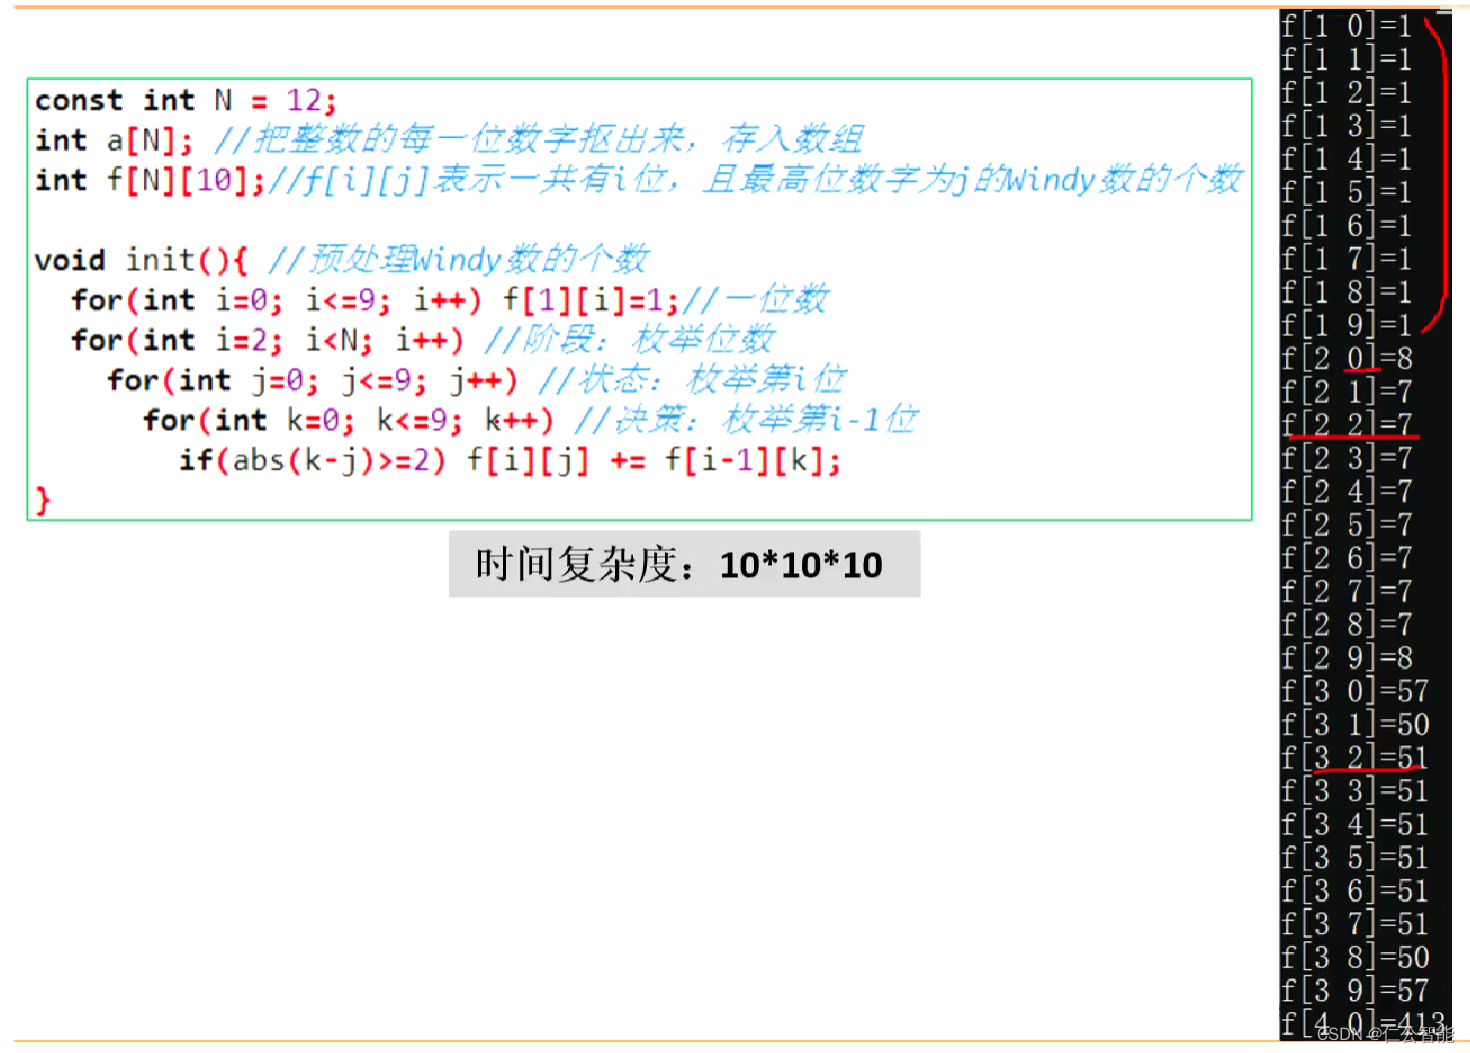Click console output row 'f[1 7]=1'
Image resolution: width=1470 pixels, height=1053 pixels.
pyautogui.click(x=1347, y=259)
